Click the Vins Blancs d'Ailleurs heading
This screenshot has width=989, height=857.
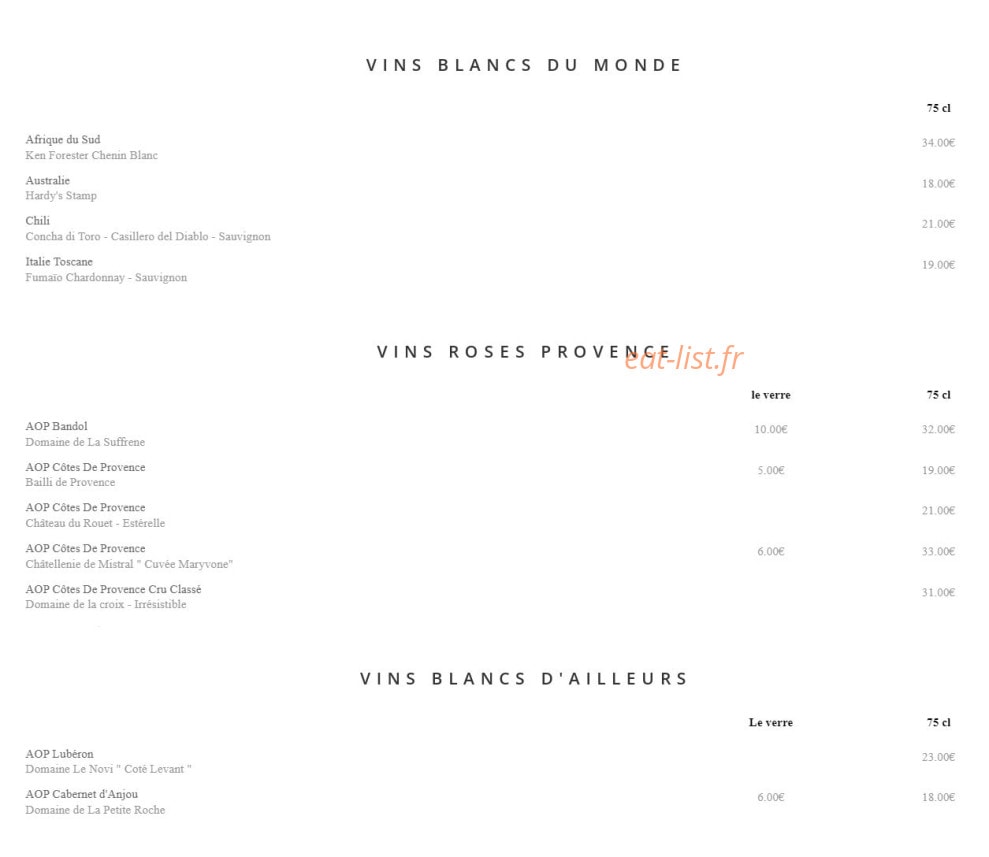pos(524,679)
